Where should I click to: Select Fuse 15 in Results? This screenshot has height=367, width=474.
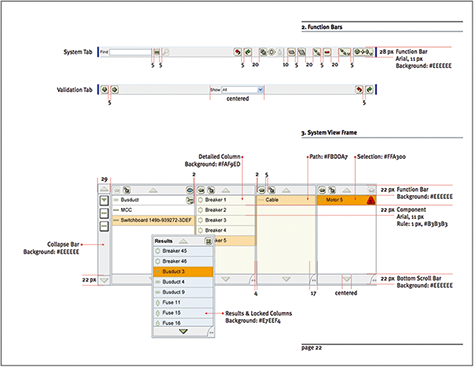pyautogui.click(x=183, y=313)
